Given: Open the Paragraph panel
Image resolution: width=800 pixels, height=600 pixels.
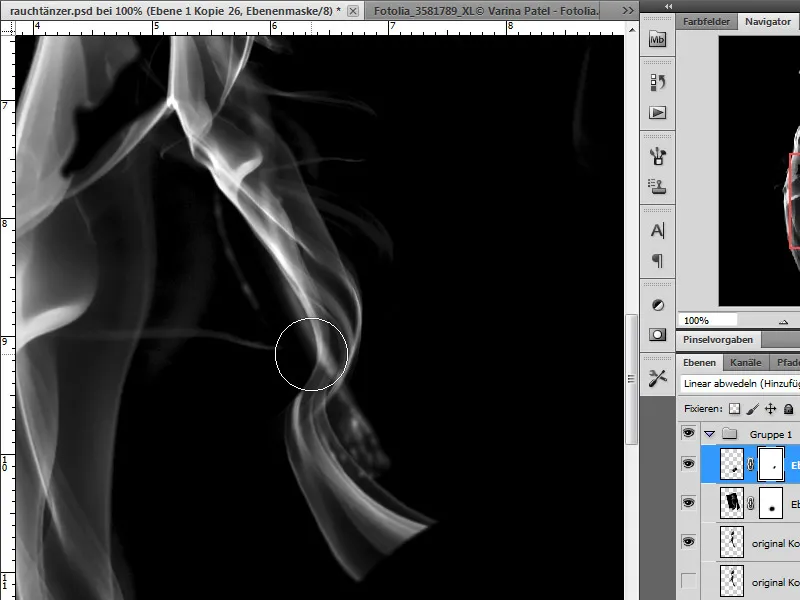Looking at the screenshot, I should pos(657,262).
